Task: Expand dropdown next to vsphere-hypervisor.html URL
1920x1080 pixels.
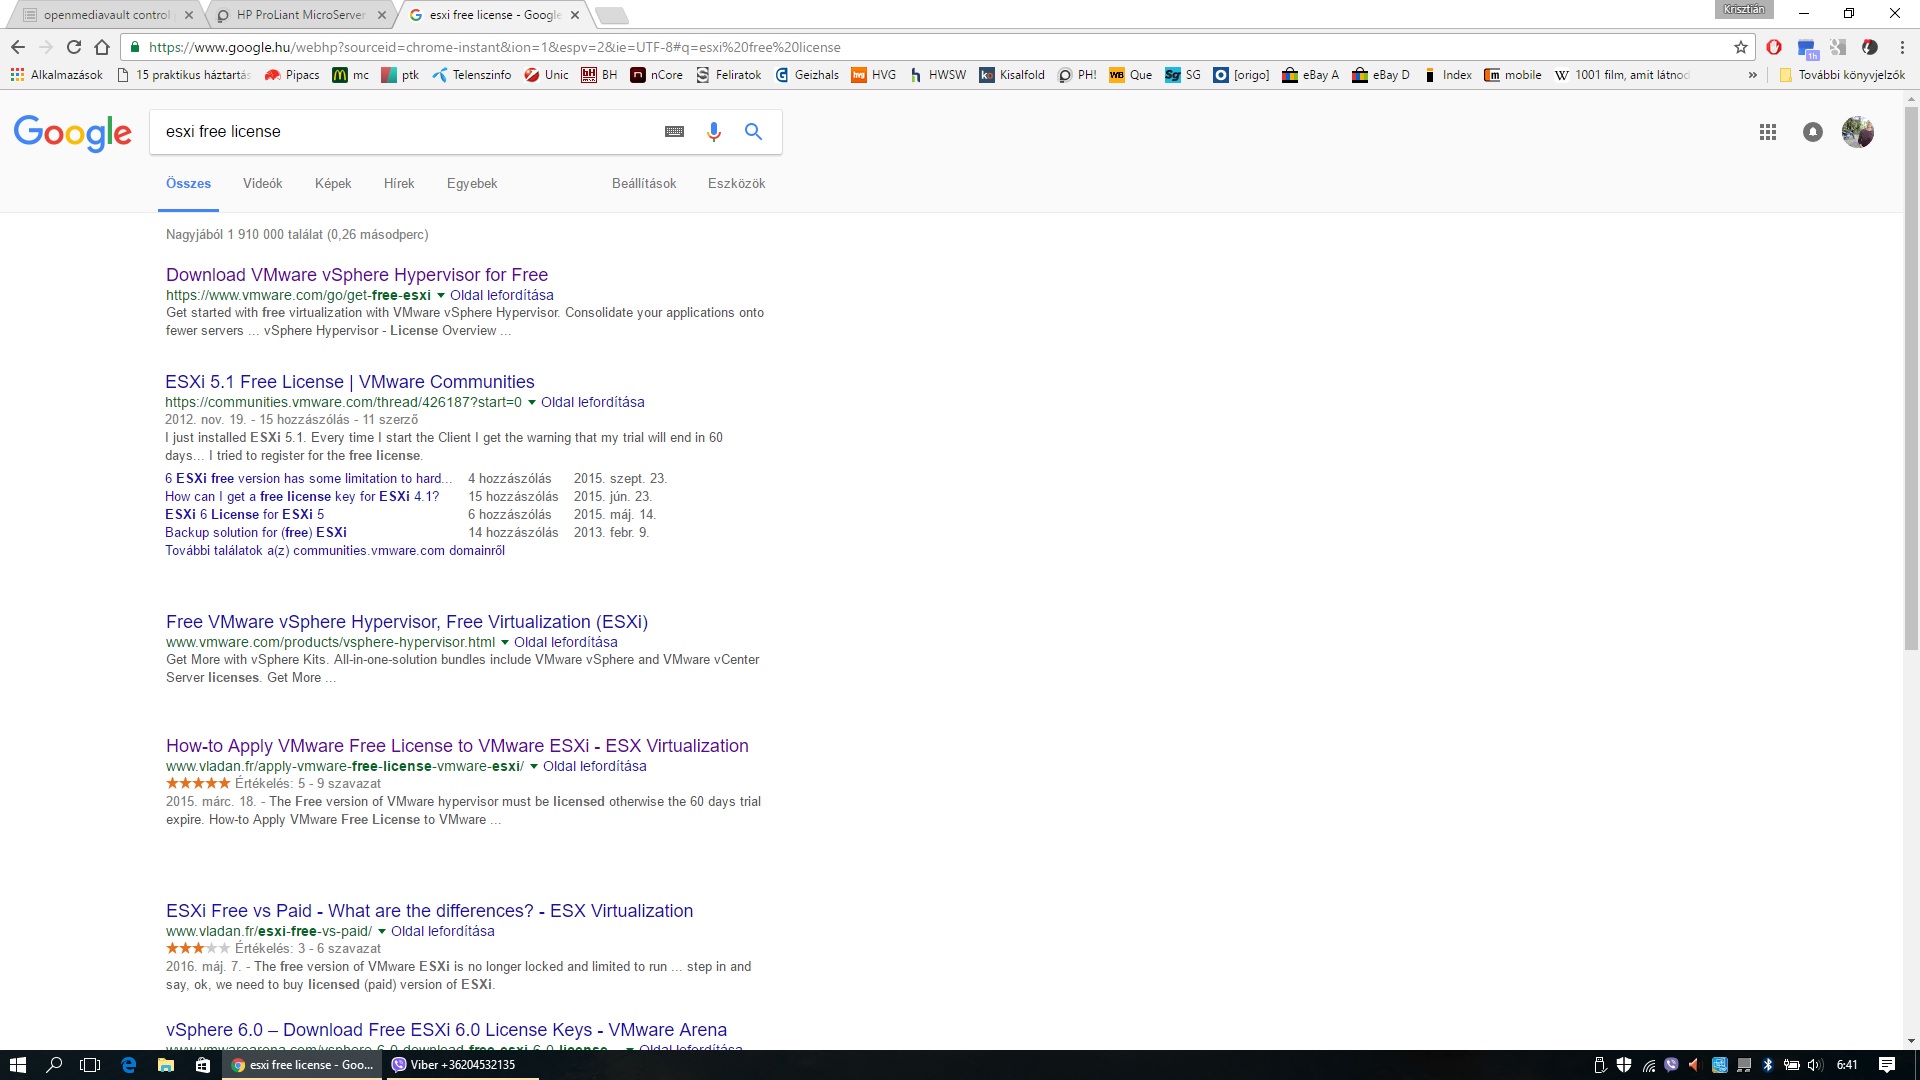Action: [504, 643]
